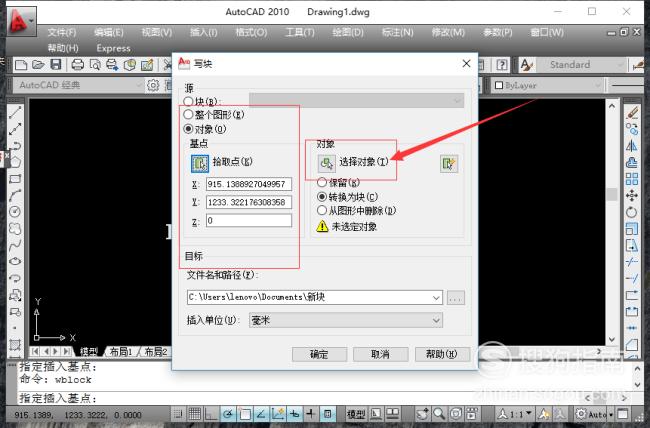Click the 确定 button
The image size is (650, 428).
tap(319, 355)
